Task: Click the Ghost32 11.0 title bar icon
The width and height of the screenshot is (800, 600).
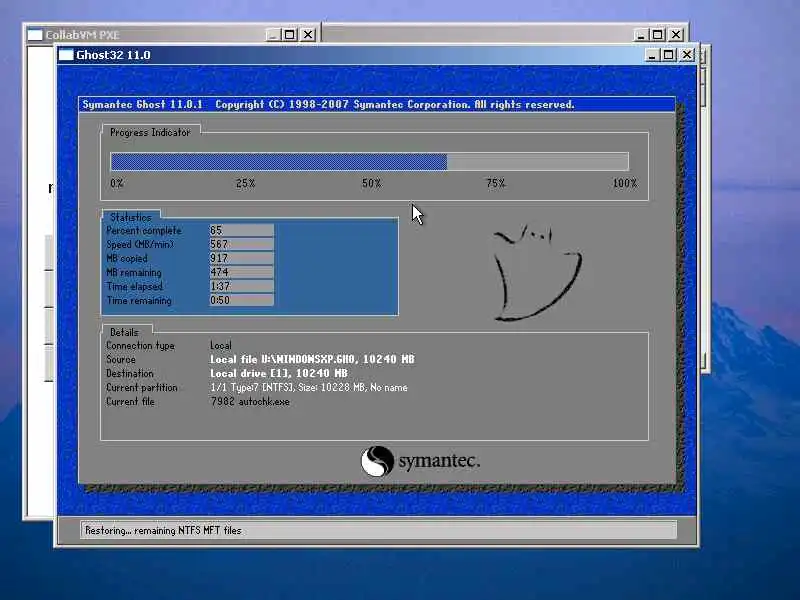Action: [66, 55]
